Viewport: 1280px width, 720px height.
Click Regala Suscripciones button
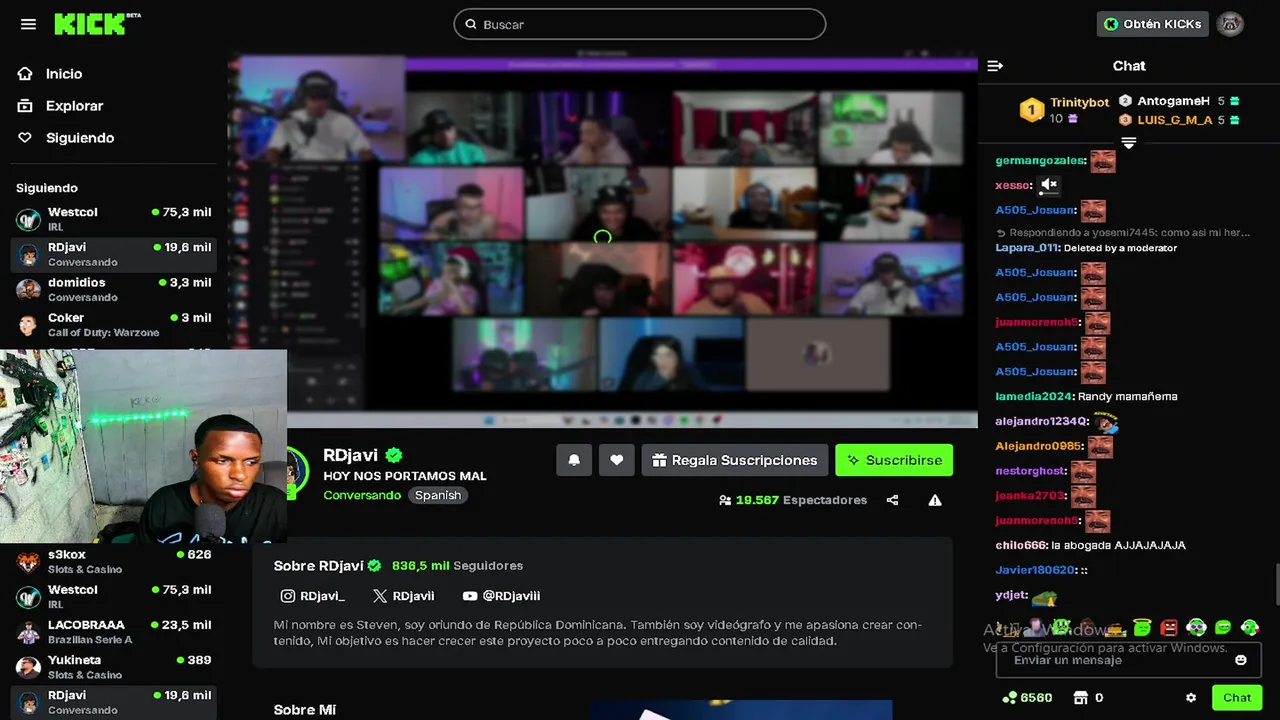(734, 460)
